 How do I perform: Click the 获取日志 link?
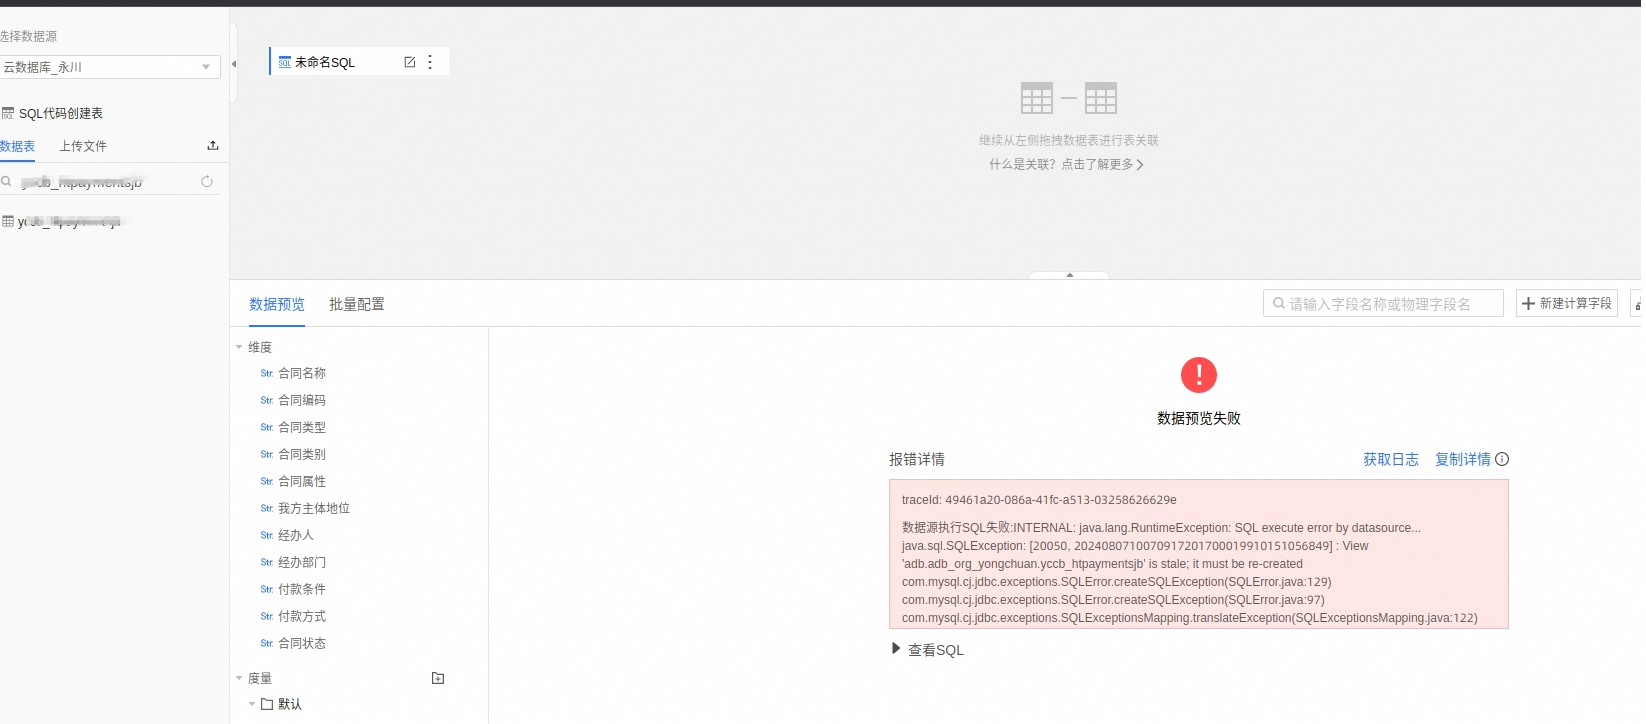click(1390, 459)
